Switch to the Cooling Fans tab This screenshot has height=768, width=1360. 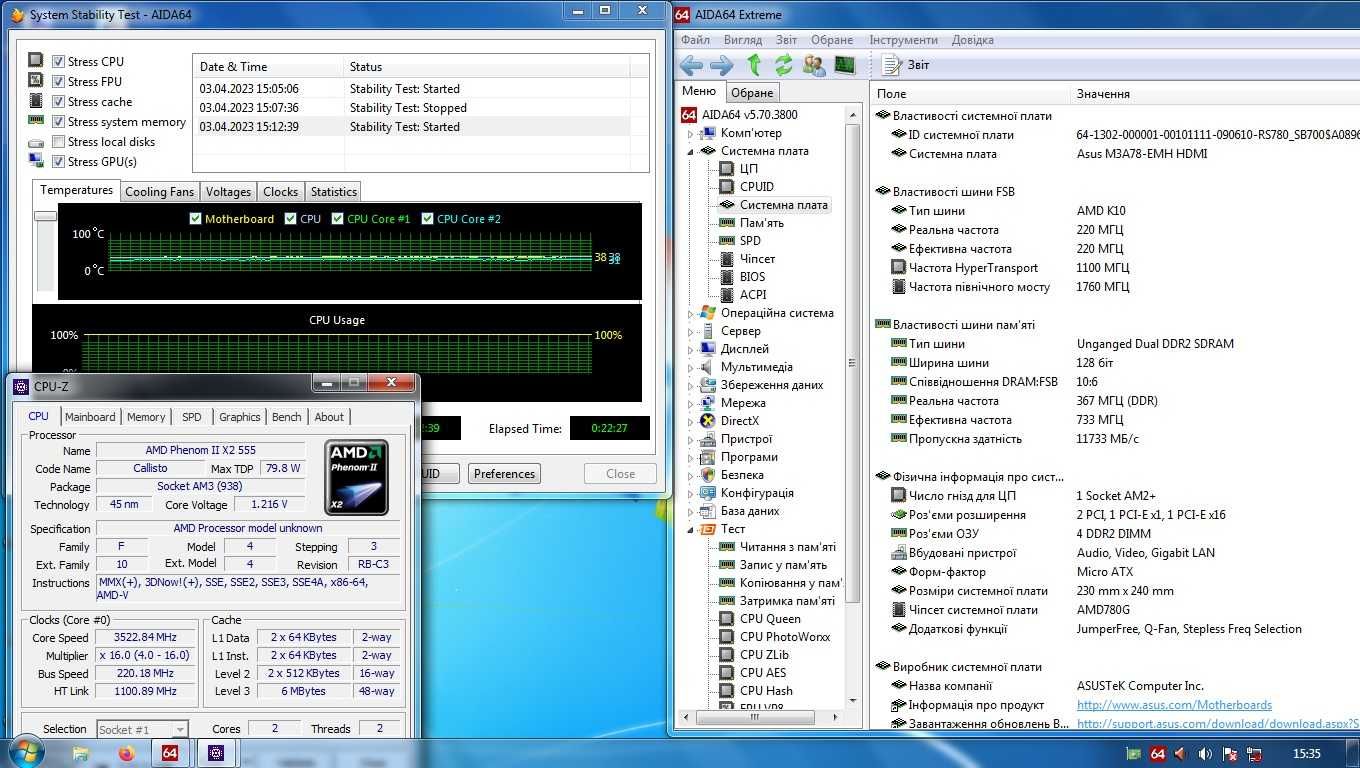pos(160,192)
